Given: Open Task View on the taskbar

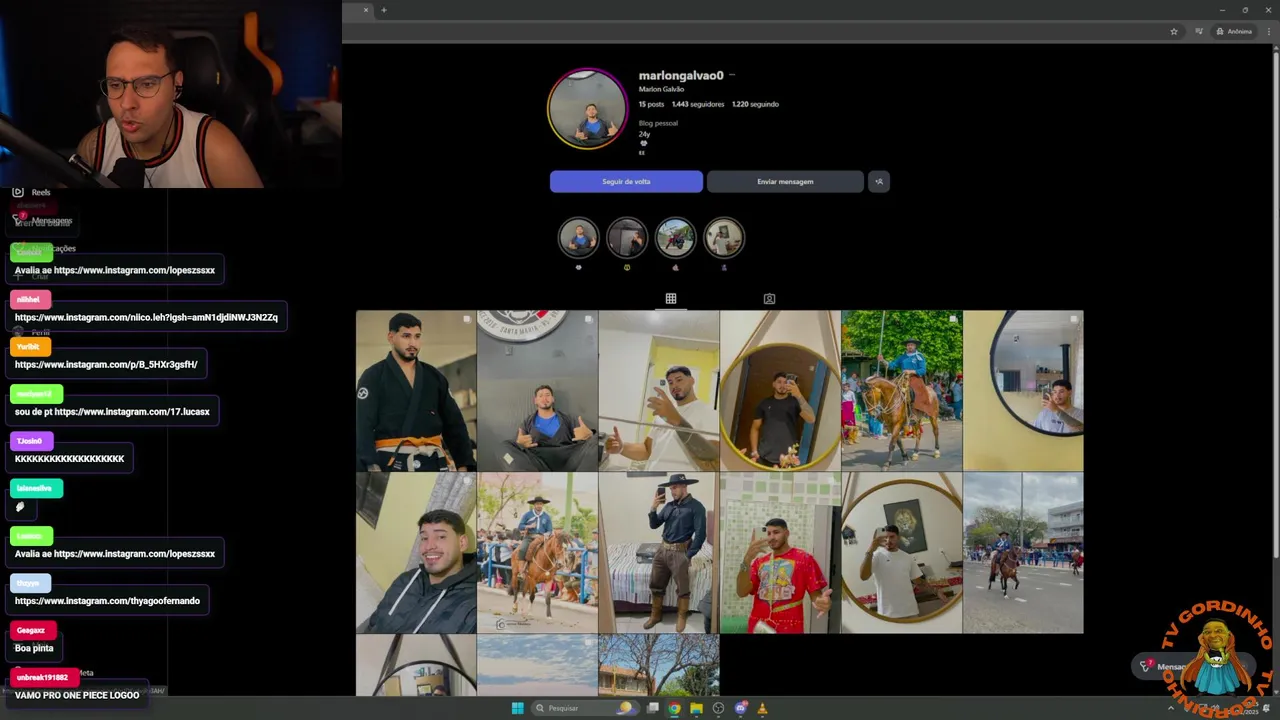Looking at the screenshot, I should pos(653,708).
